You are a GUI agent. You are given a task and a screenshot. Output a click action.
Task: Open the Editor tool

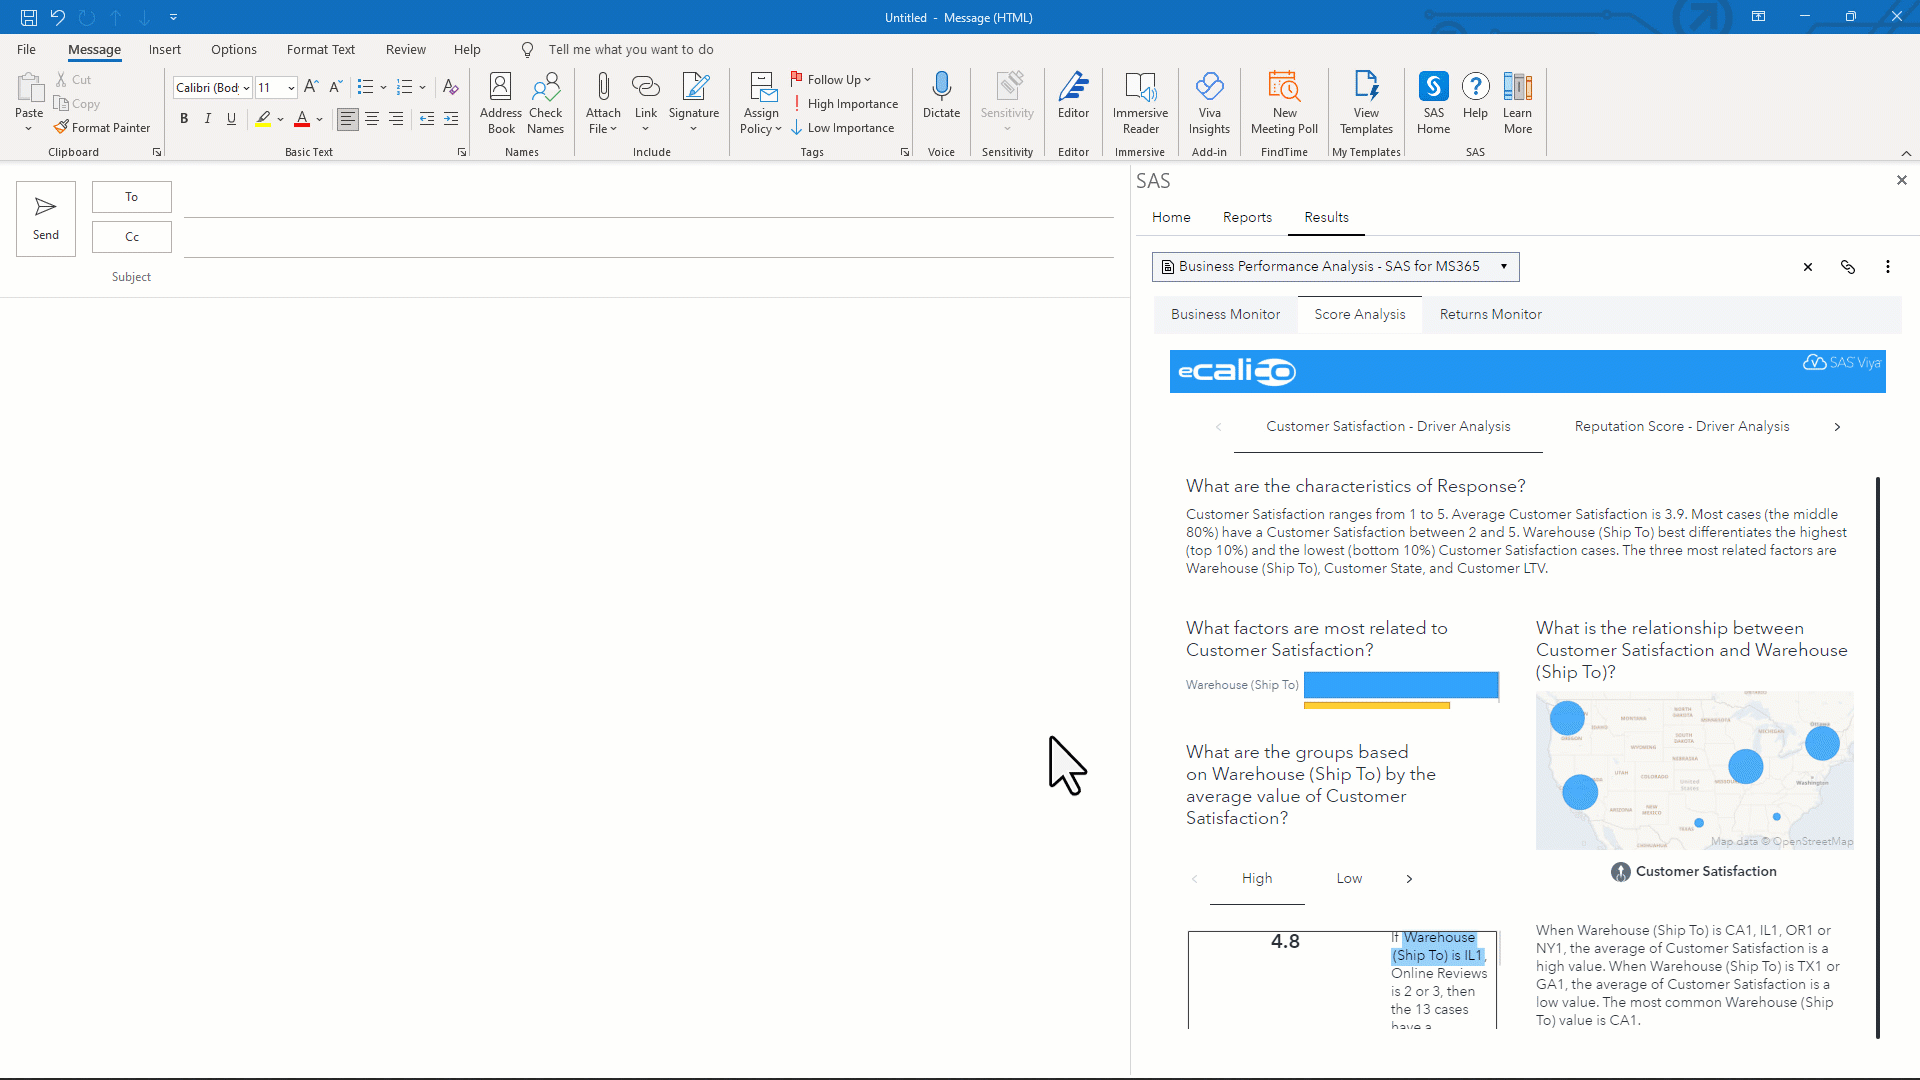pyautogui.click(x=1073, y=95)
